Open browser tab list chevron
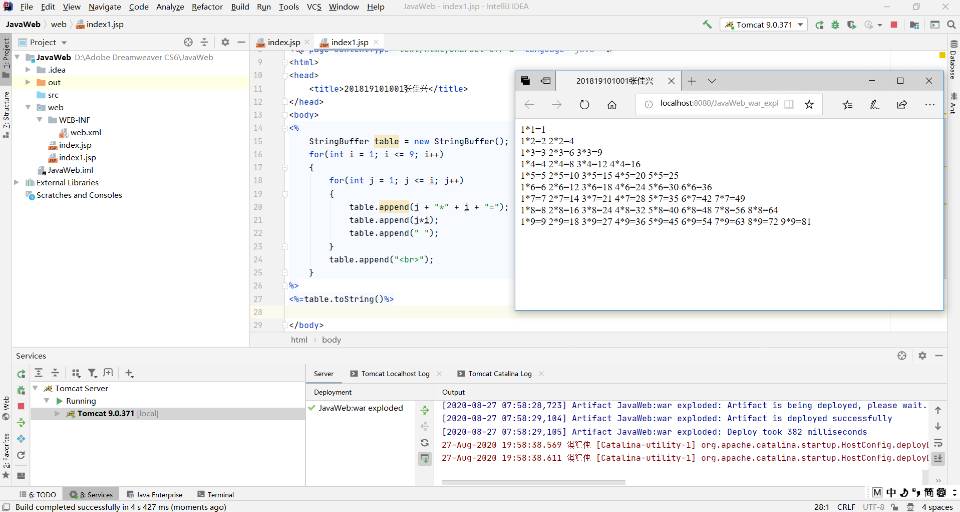The image size is (960, 512). [711, 81]
